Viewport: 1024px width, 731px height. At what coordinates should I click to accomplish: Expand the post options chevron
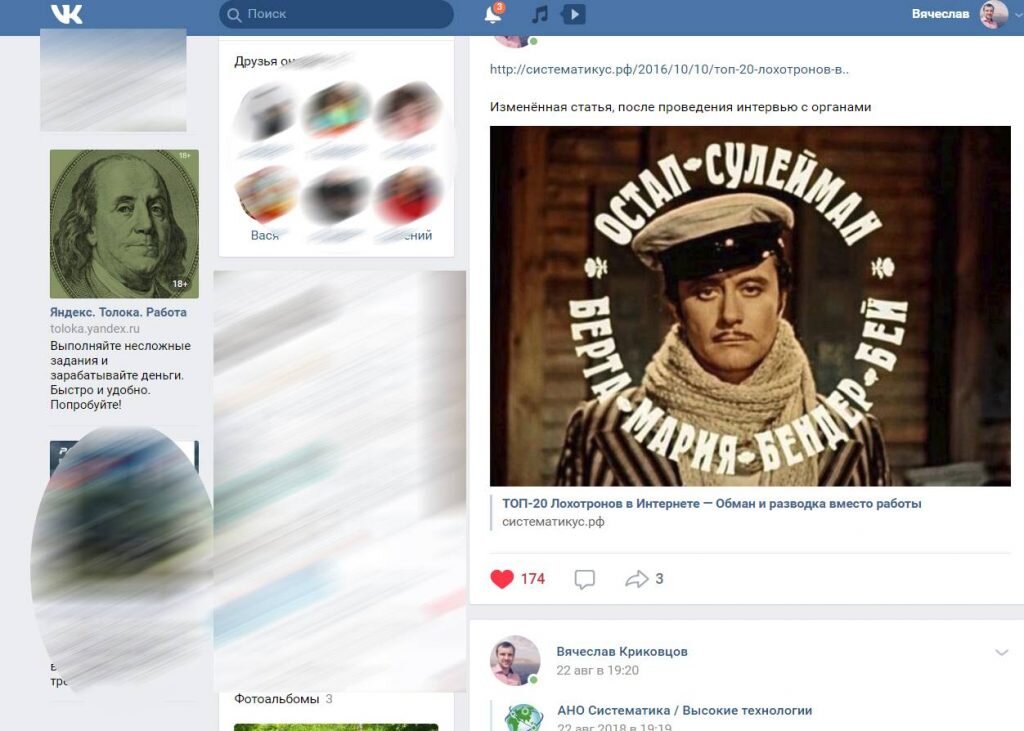coord(1001,652)
